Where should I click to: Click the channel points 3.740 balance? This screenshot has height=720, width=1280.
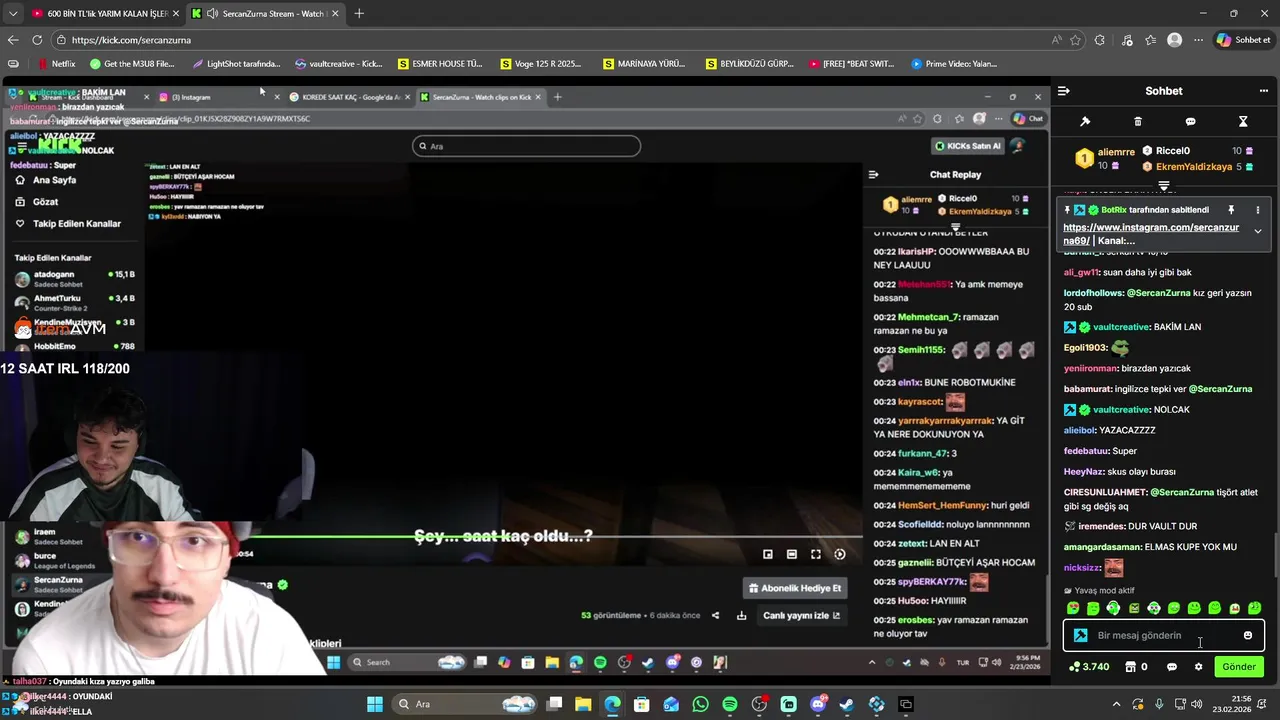pyautogui.click(x=1089, y=667)
